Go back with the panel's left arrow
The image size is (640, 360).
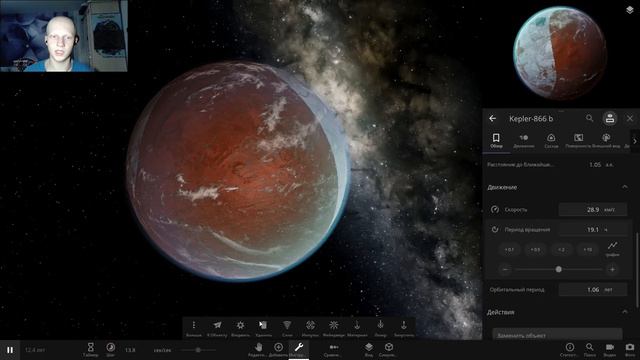pyautogui.click(x=493, y=118)
